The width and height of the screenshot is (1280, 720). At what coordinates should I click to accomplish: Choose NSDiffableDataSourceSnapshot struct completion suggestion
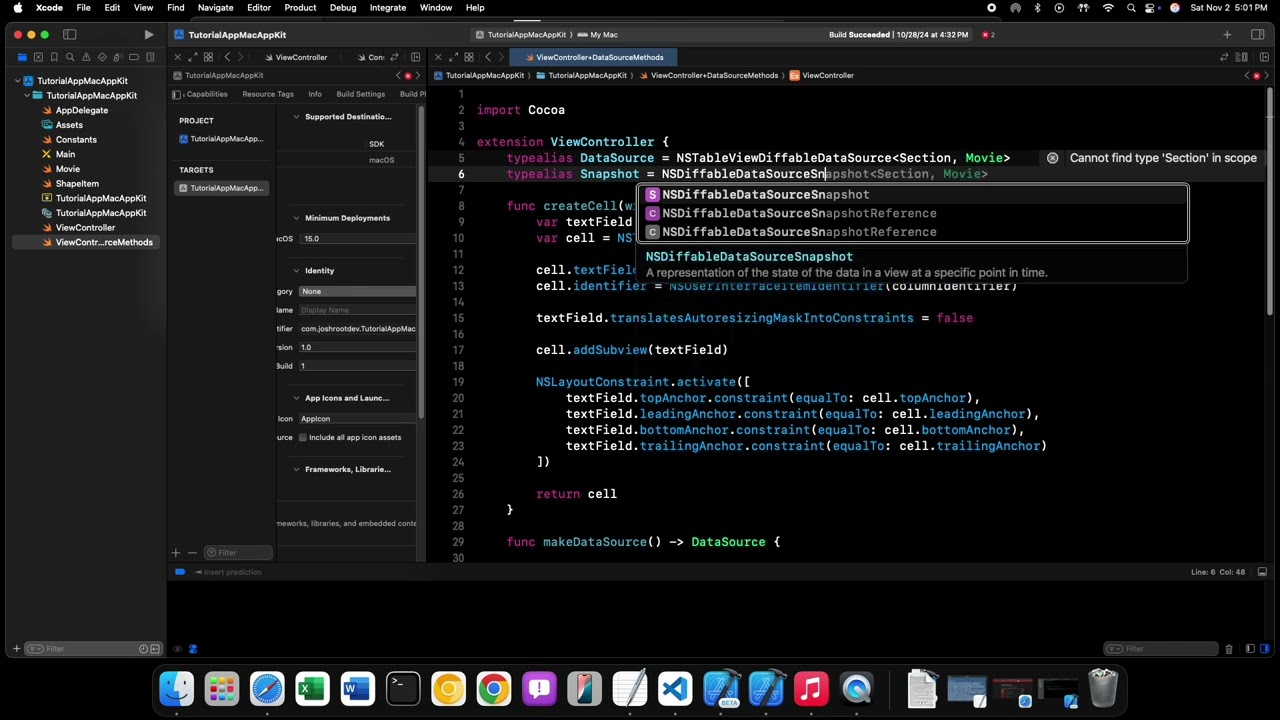pyautogui.click(x=912, y=195)
